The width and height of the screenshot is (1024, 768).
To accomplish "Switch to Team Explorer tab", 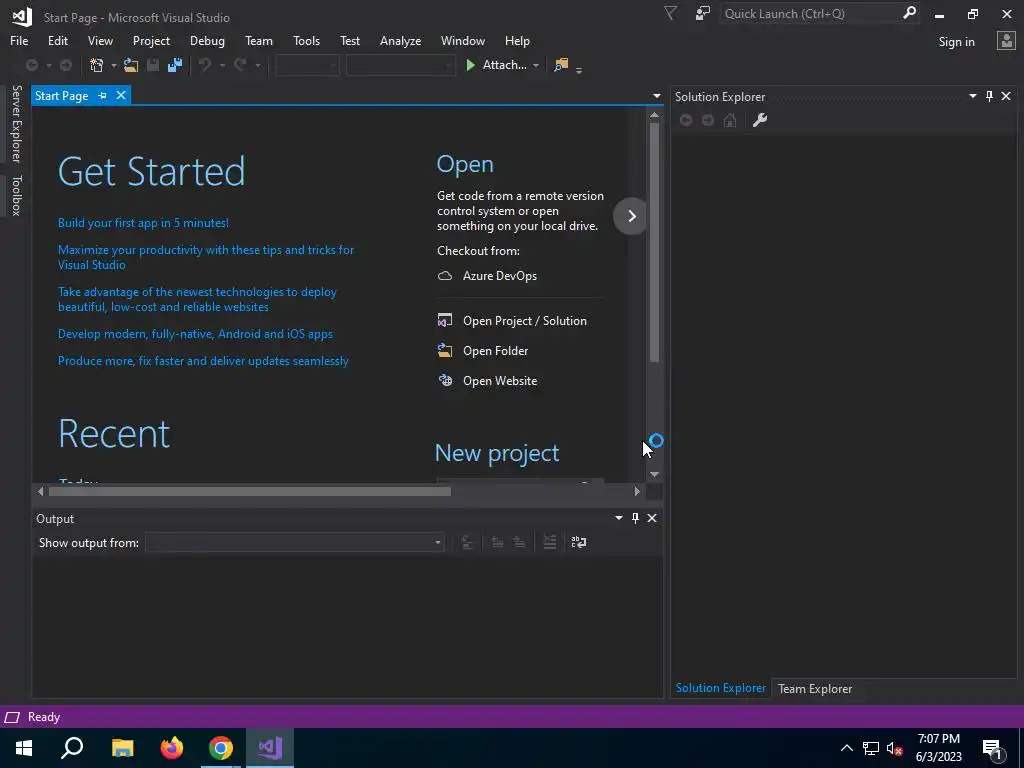I will 814,688.
